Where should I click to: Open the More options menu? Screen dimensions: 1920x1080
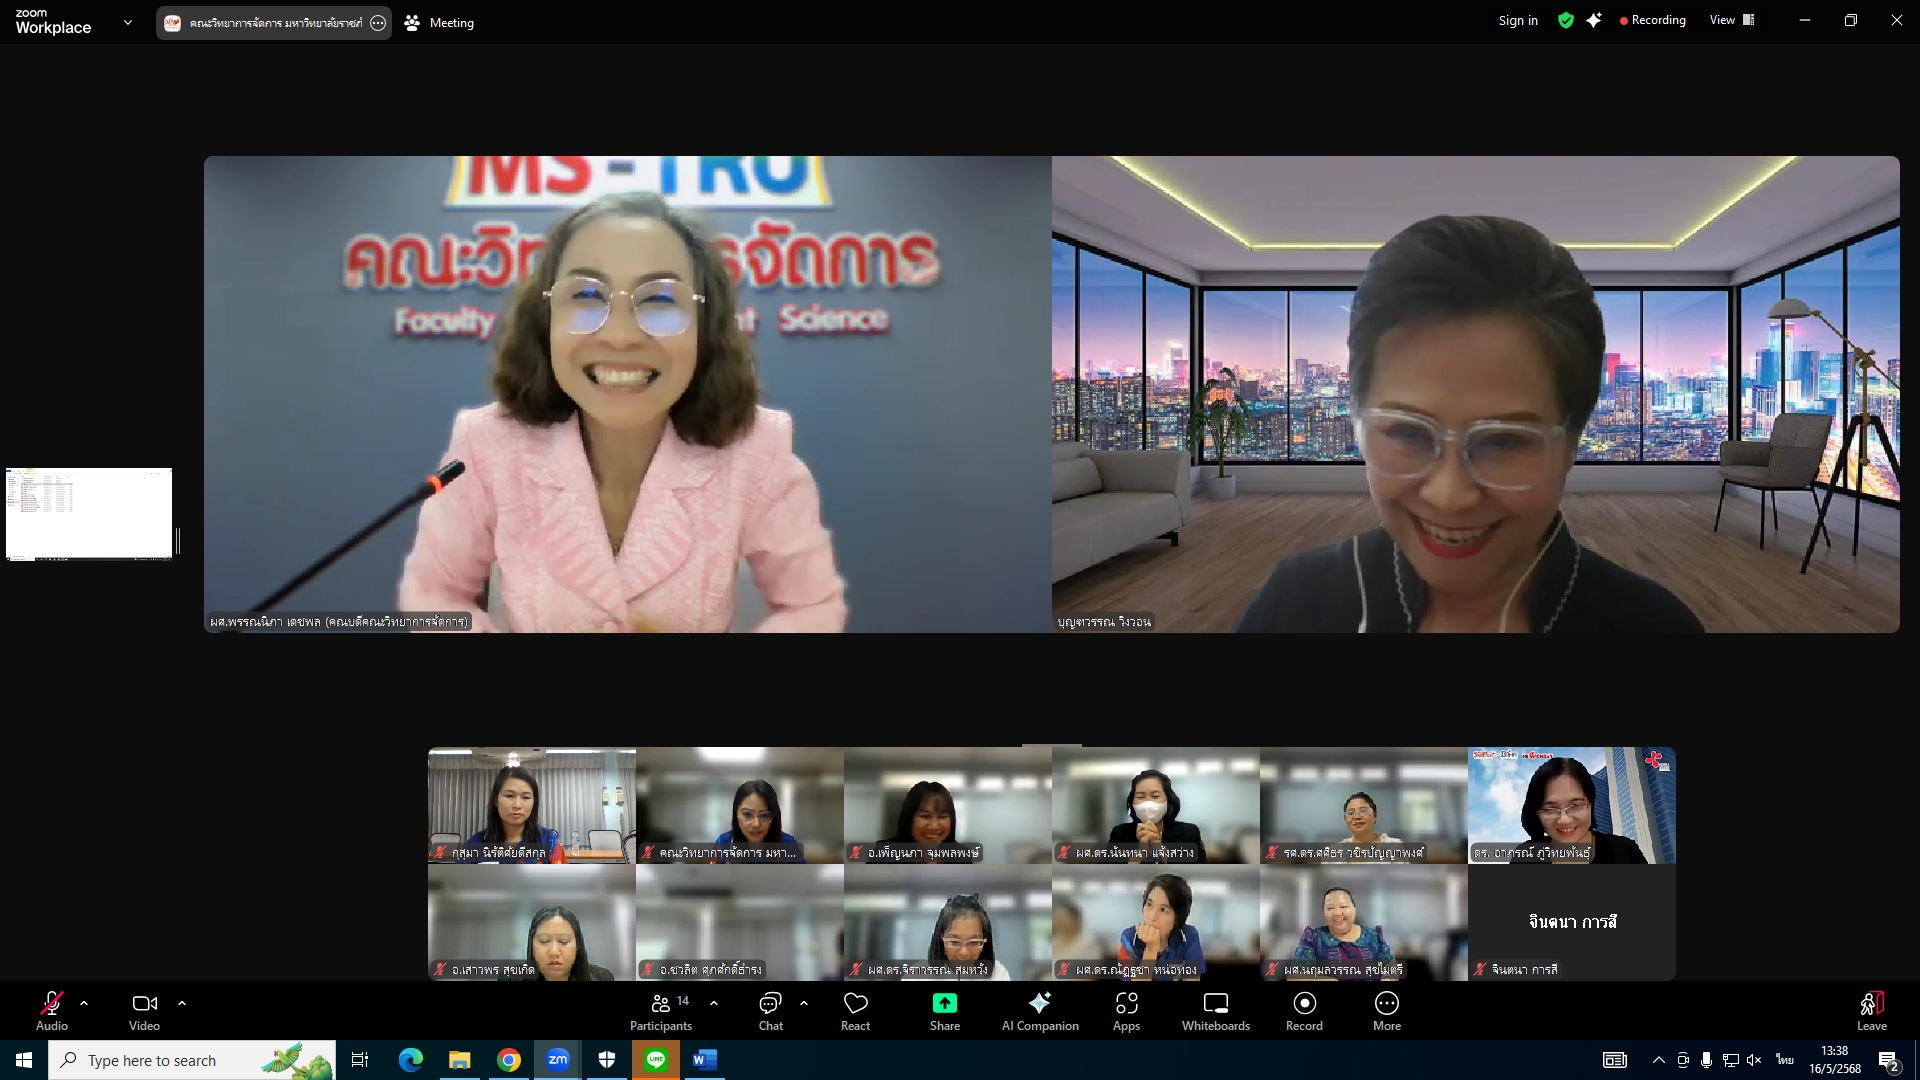point(1386,1010)
